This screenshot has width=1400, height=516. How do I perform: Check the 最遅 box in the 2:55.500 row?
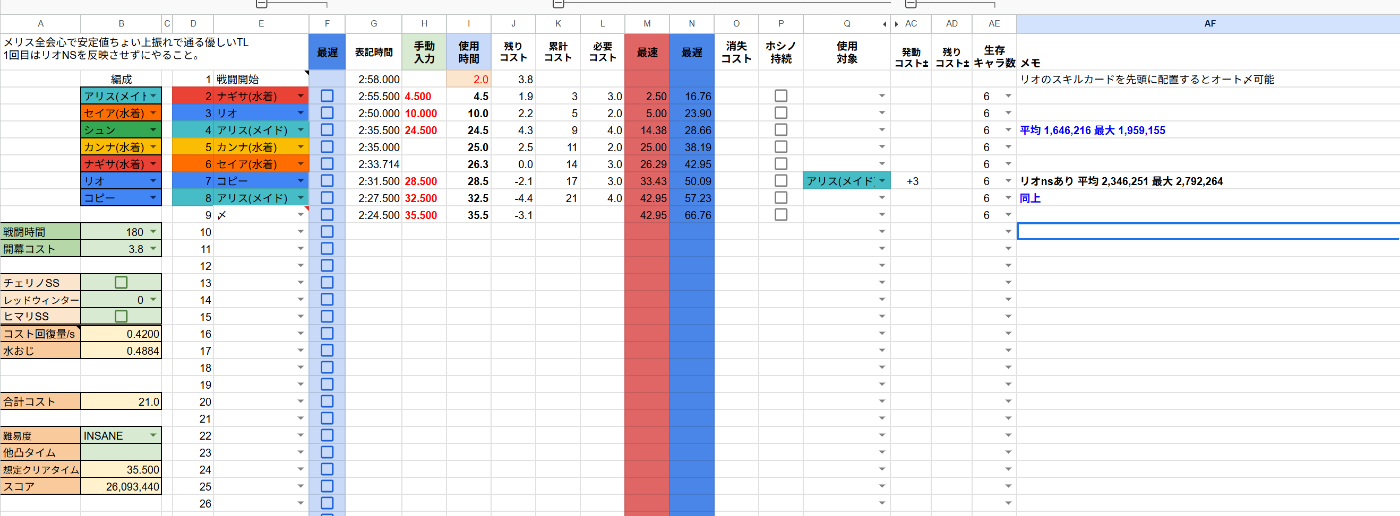tap(327, 96)
